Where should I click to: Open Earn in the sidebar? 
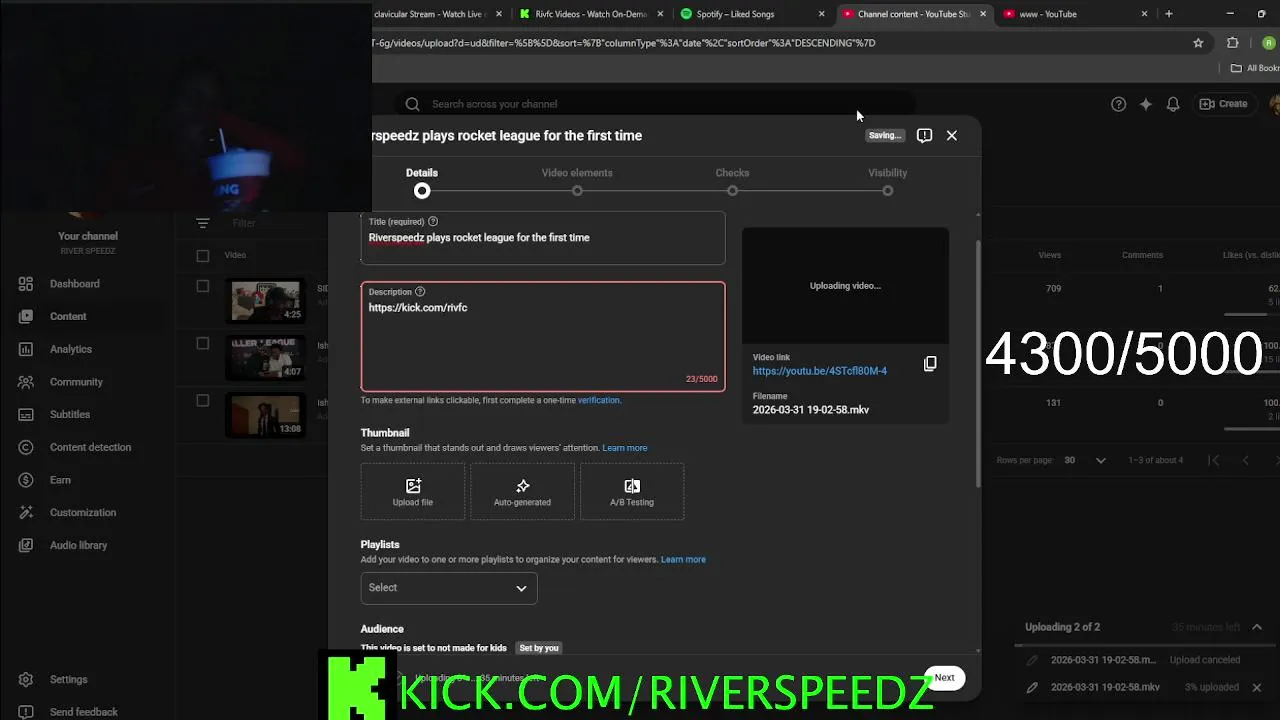pyautogui.click(x=60, y=480)
